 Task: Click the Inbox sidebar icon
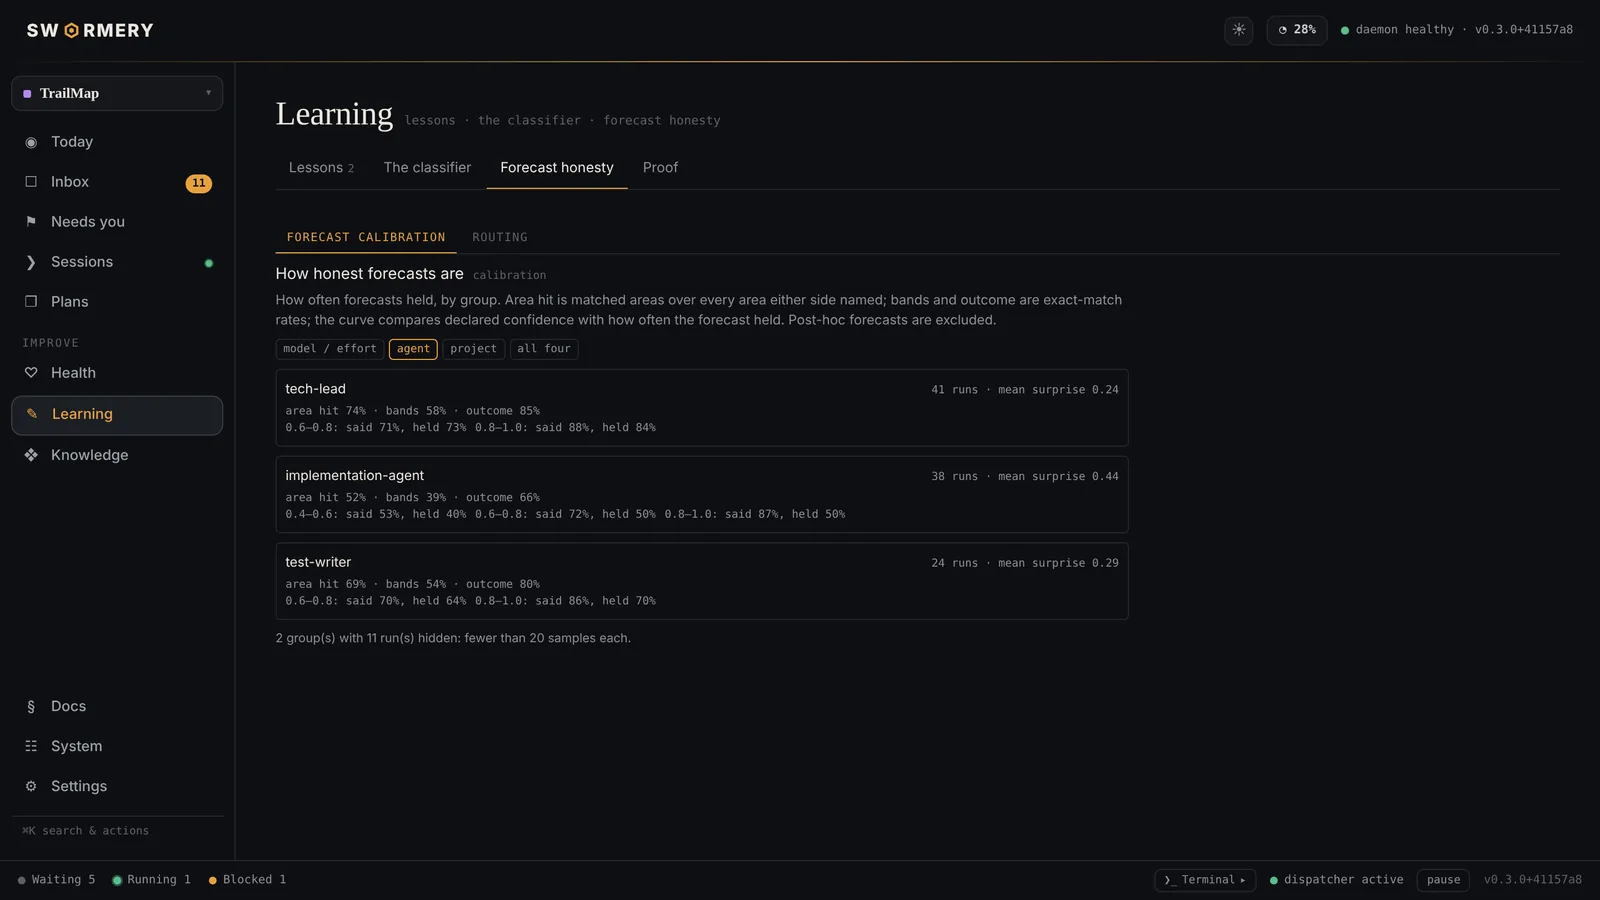pyautogui.click(x=31, y=182)
